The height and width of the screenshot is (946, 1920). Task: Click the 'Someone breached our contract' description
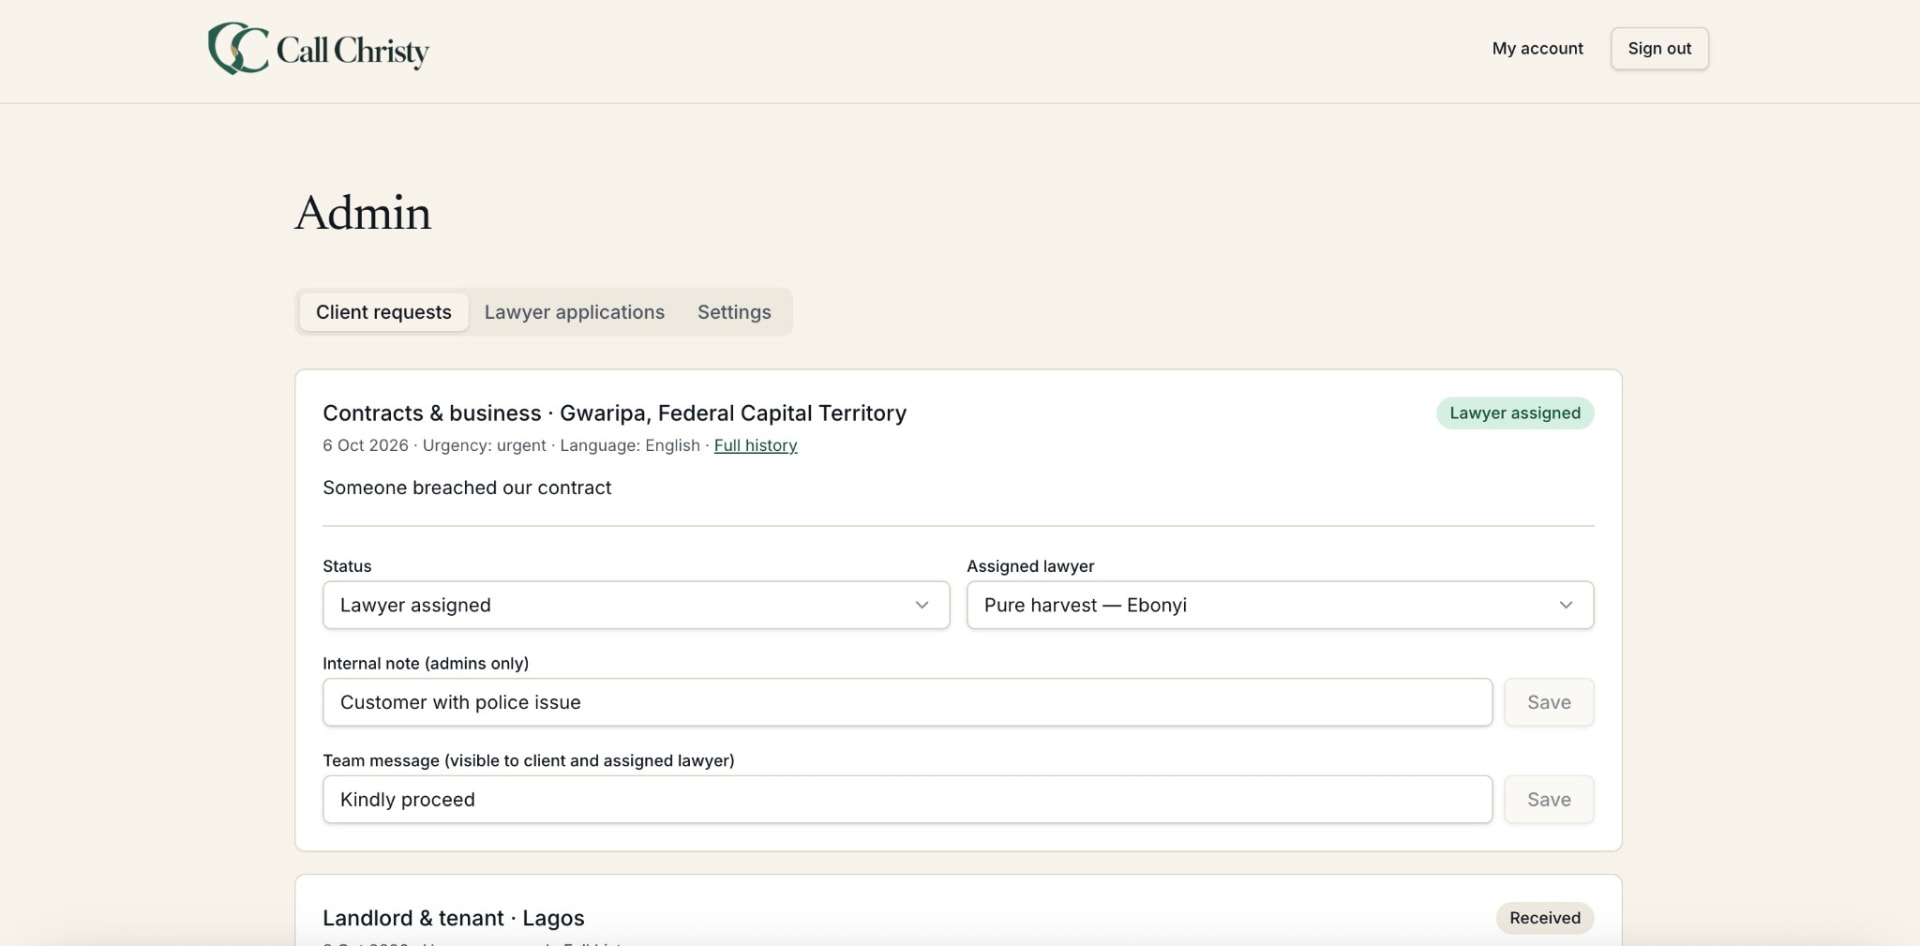467,487
